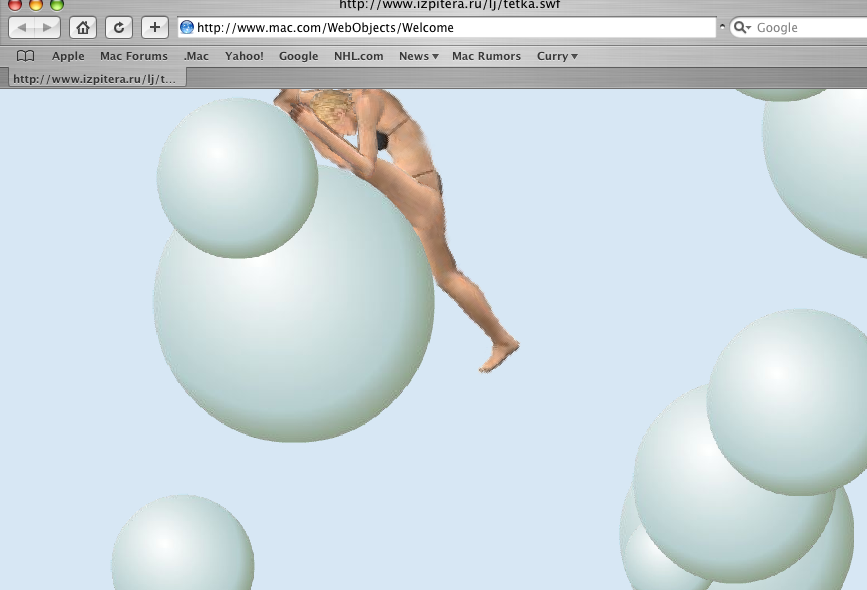Open the NHL.com bookmark
Screen dimensions: 867x590
tap(358, 56)
